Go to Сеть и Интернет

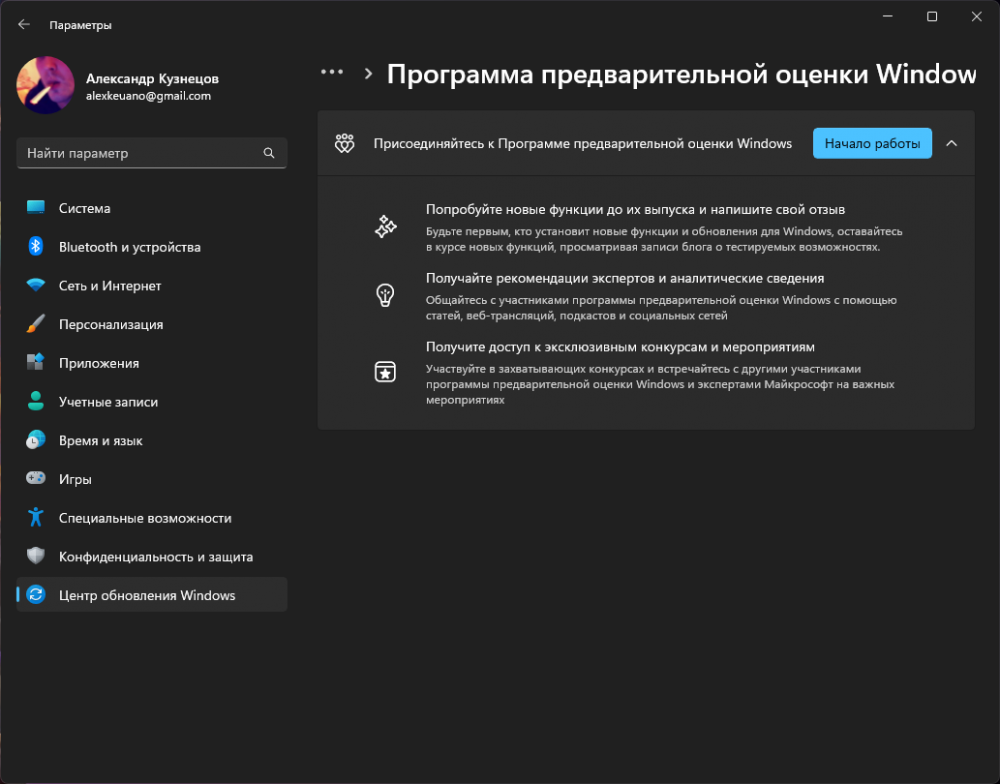click(152, 286)
